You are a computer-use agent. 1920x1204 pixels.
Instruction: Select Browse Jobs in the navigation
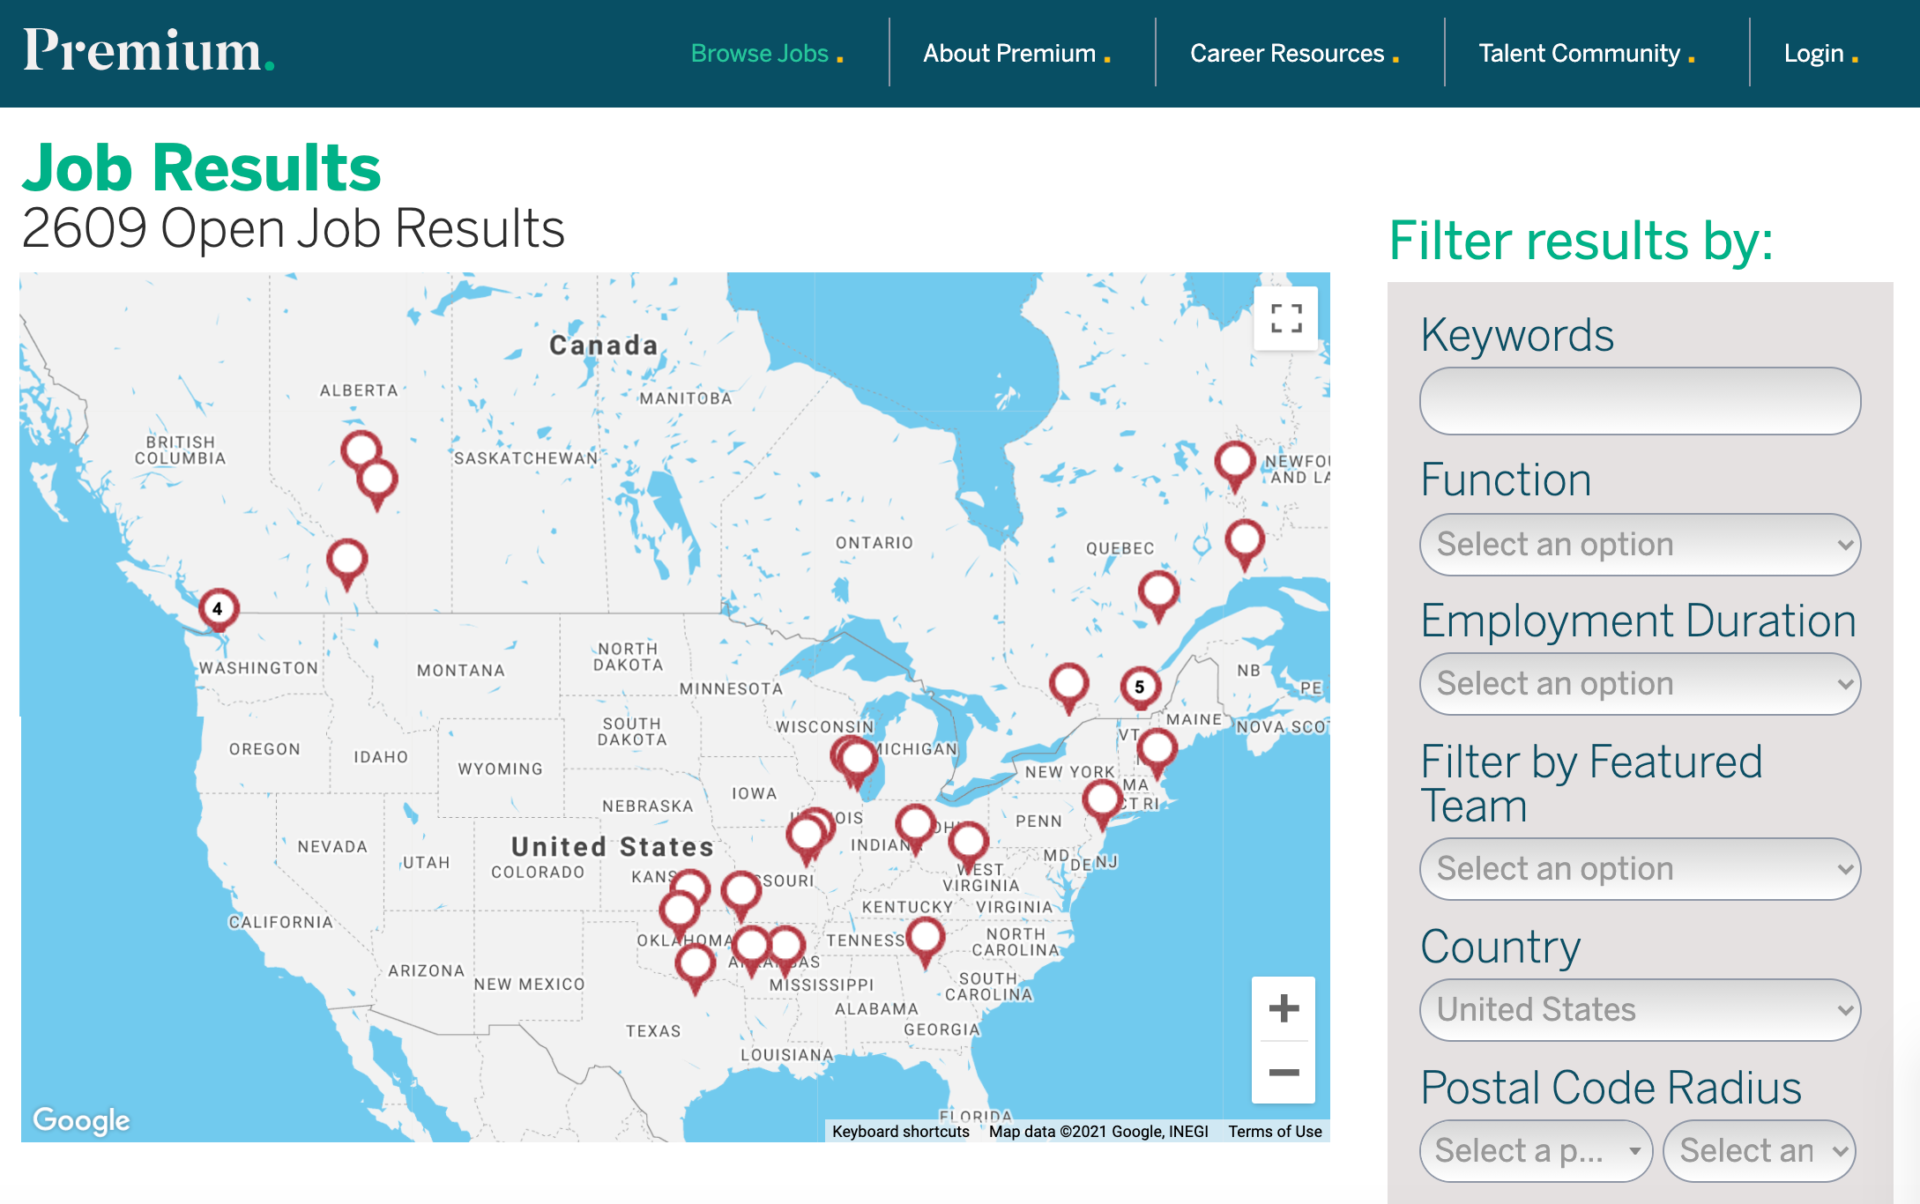pyautogui.click(x=761, y=53)
